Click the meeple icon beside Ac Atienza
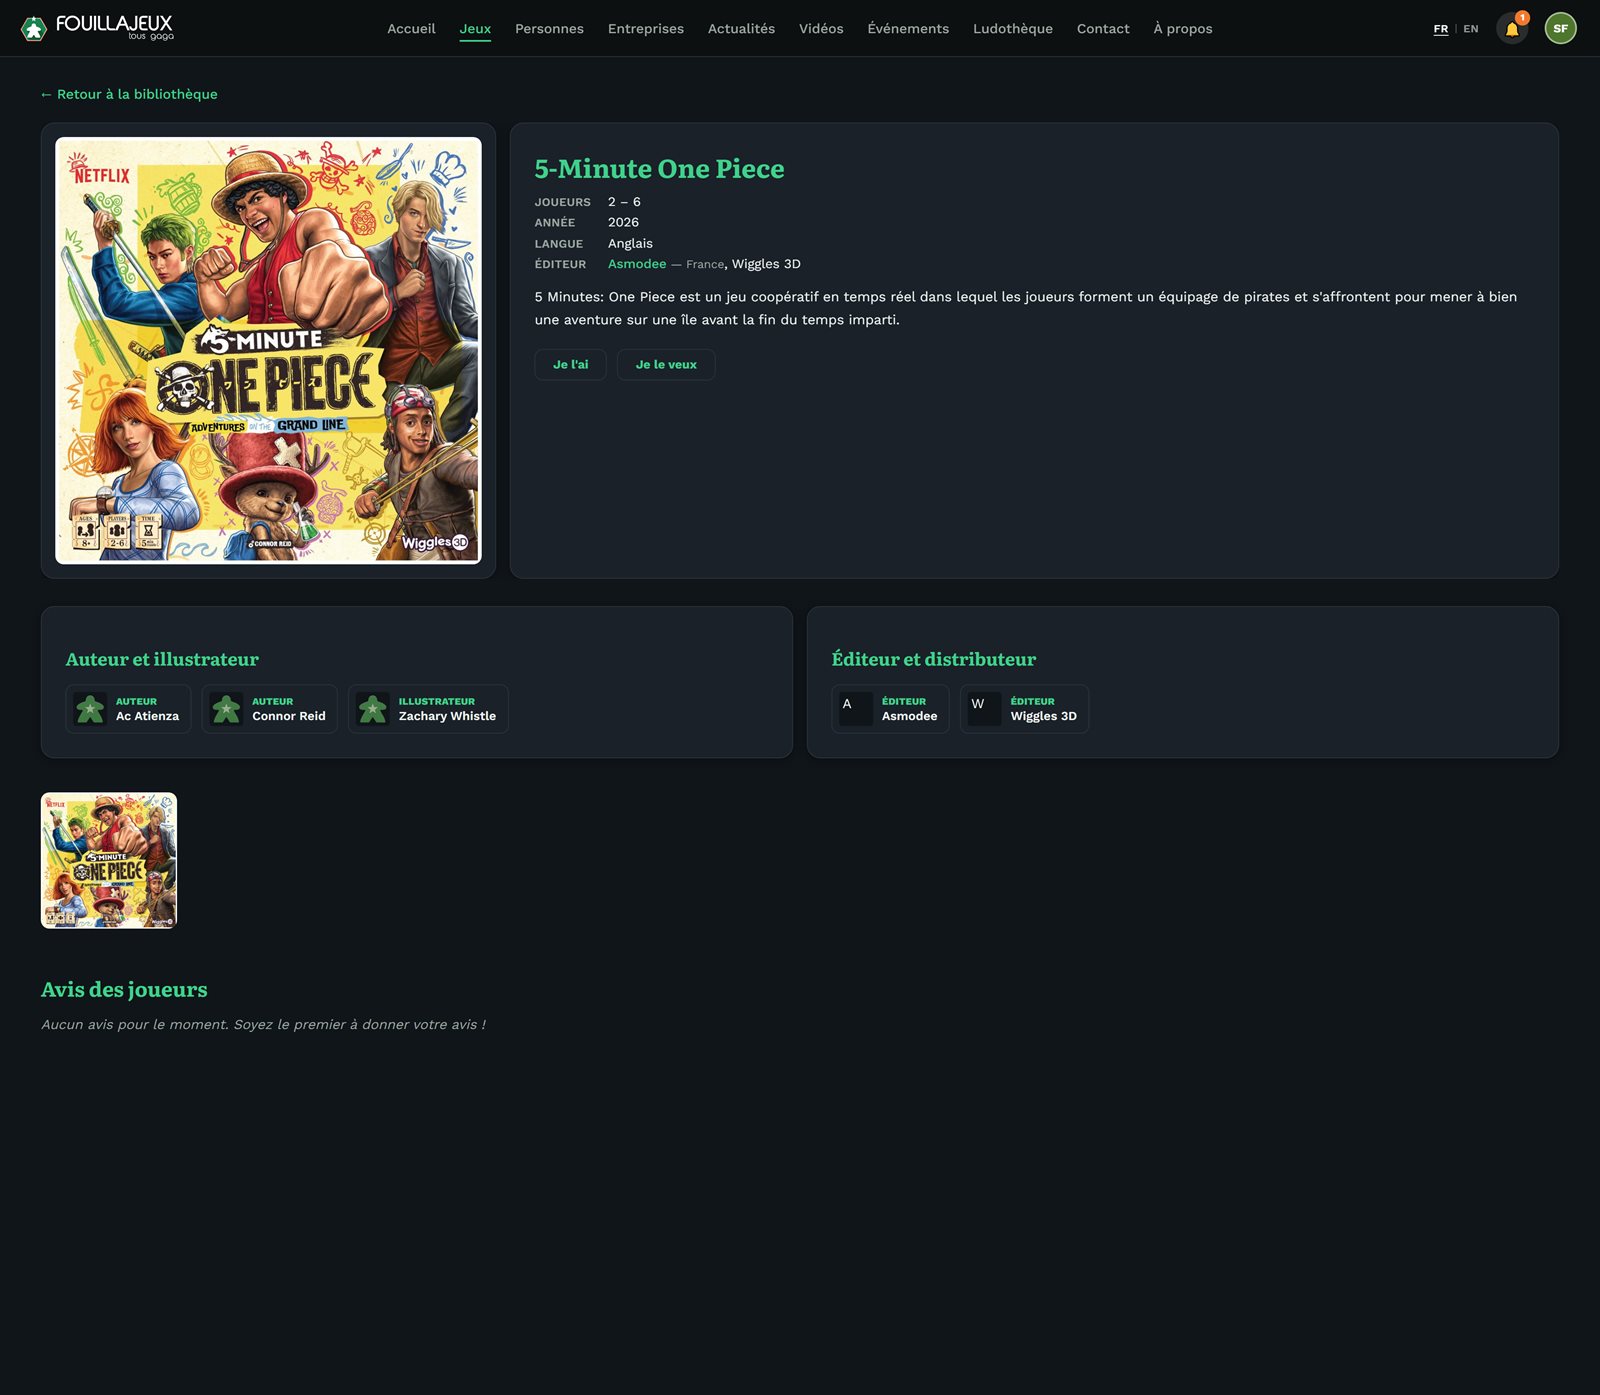 [90, 709]
